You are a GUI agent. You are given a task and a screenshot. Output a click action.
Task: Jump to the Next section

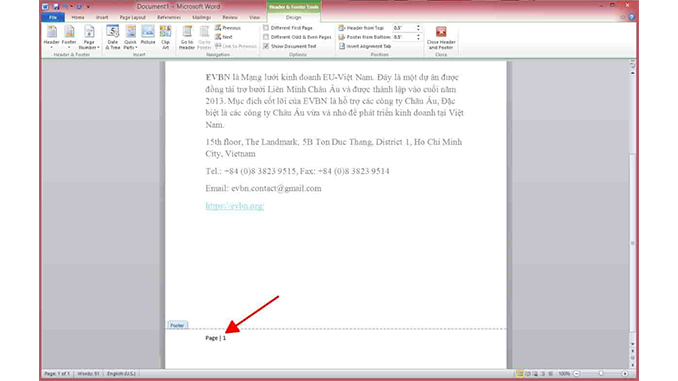(224, 37)
